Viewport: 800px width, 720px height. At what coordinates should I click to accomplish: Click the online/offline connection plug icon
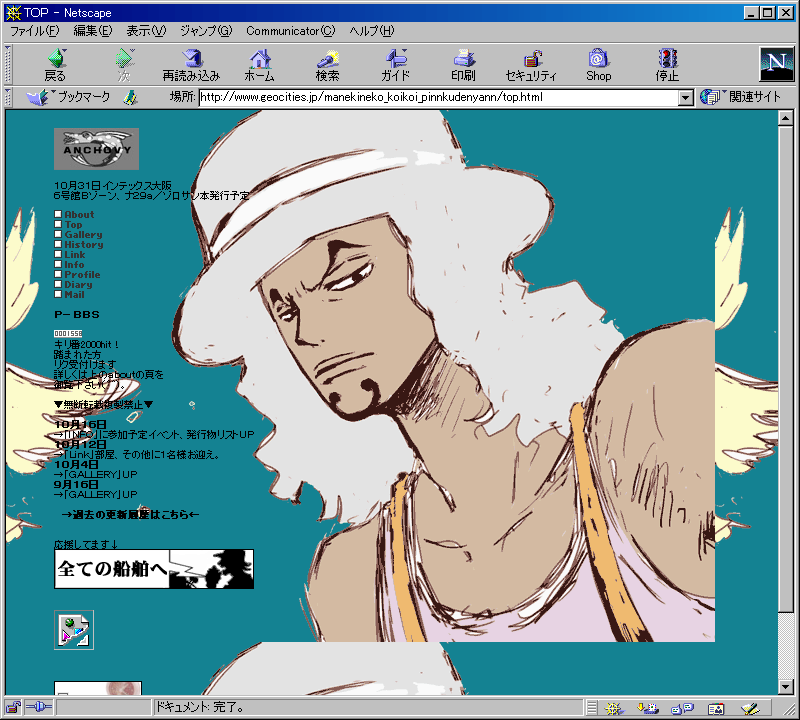point(38,707)
